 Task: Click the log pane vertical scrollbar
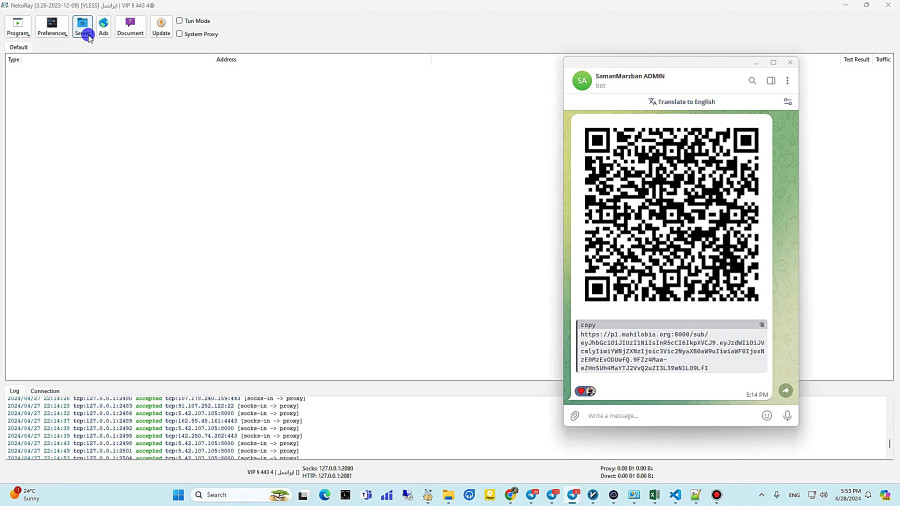(890, 443)
